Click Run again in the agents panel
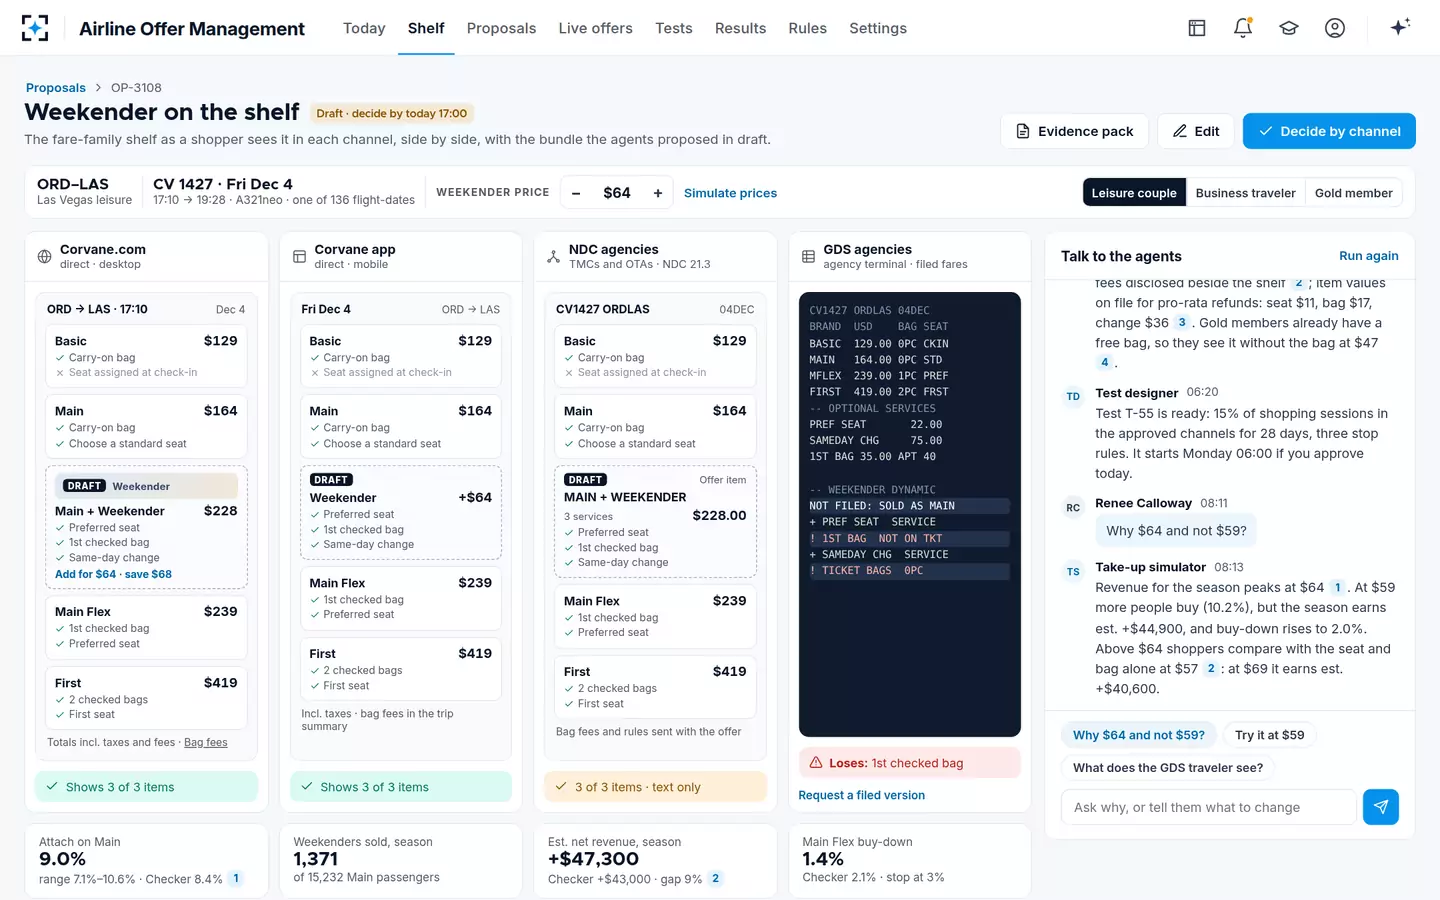 click(x=1369, y=256)
